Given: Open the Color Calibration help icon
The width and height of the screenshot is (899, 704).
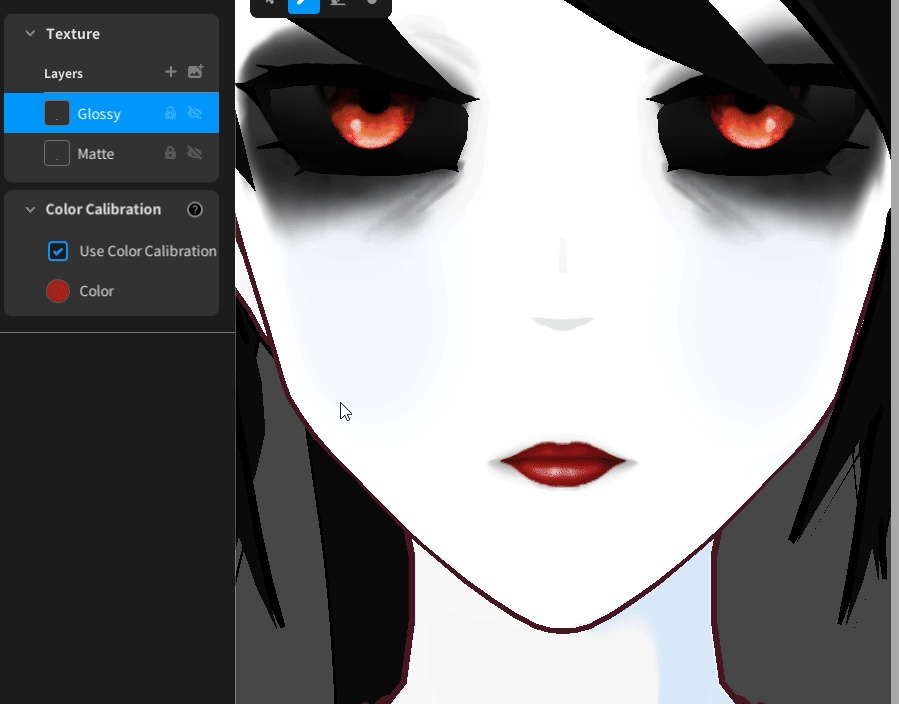Looking at the screenshot, I should [x=195, y=209].
